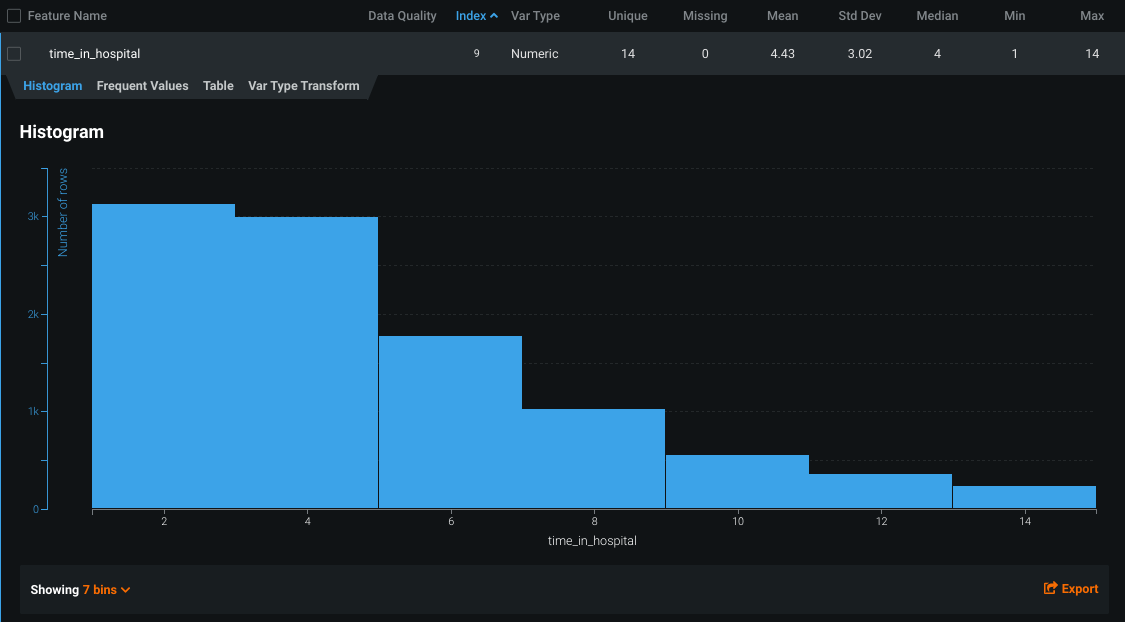Image resolution: width=1125 pixels, height=622 pixels.
Task: Open the Frequent Values tab
Action: coord(142,86)
